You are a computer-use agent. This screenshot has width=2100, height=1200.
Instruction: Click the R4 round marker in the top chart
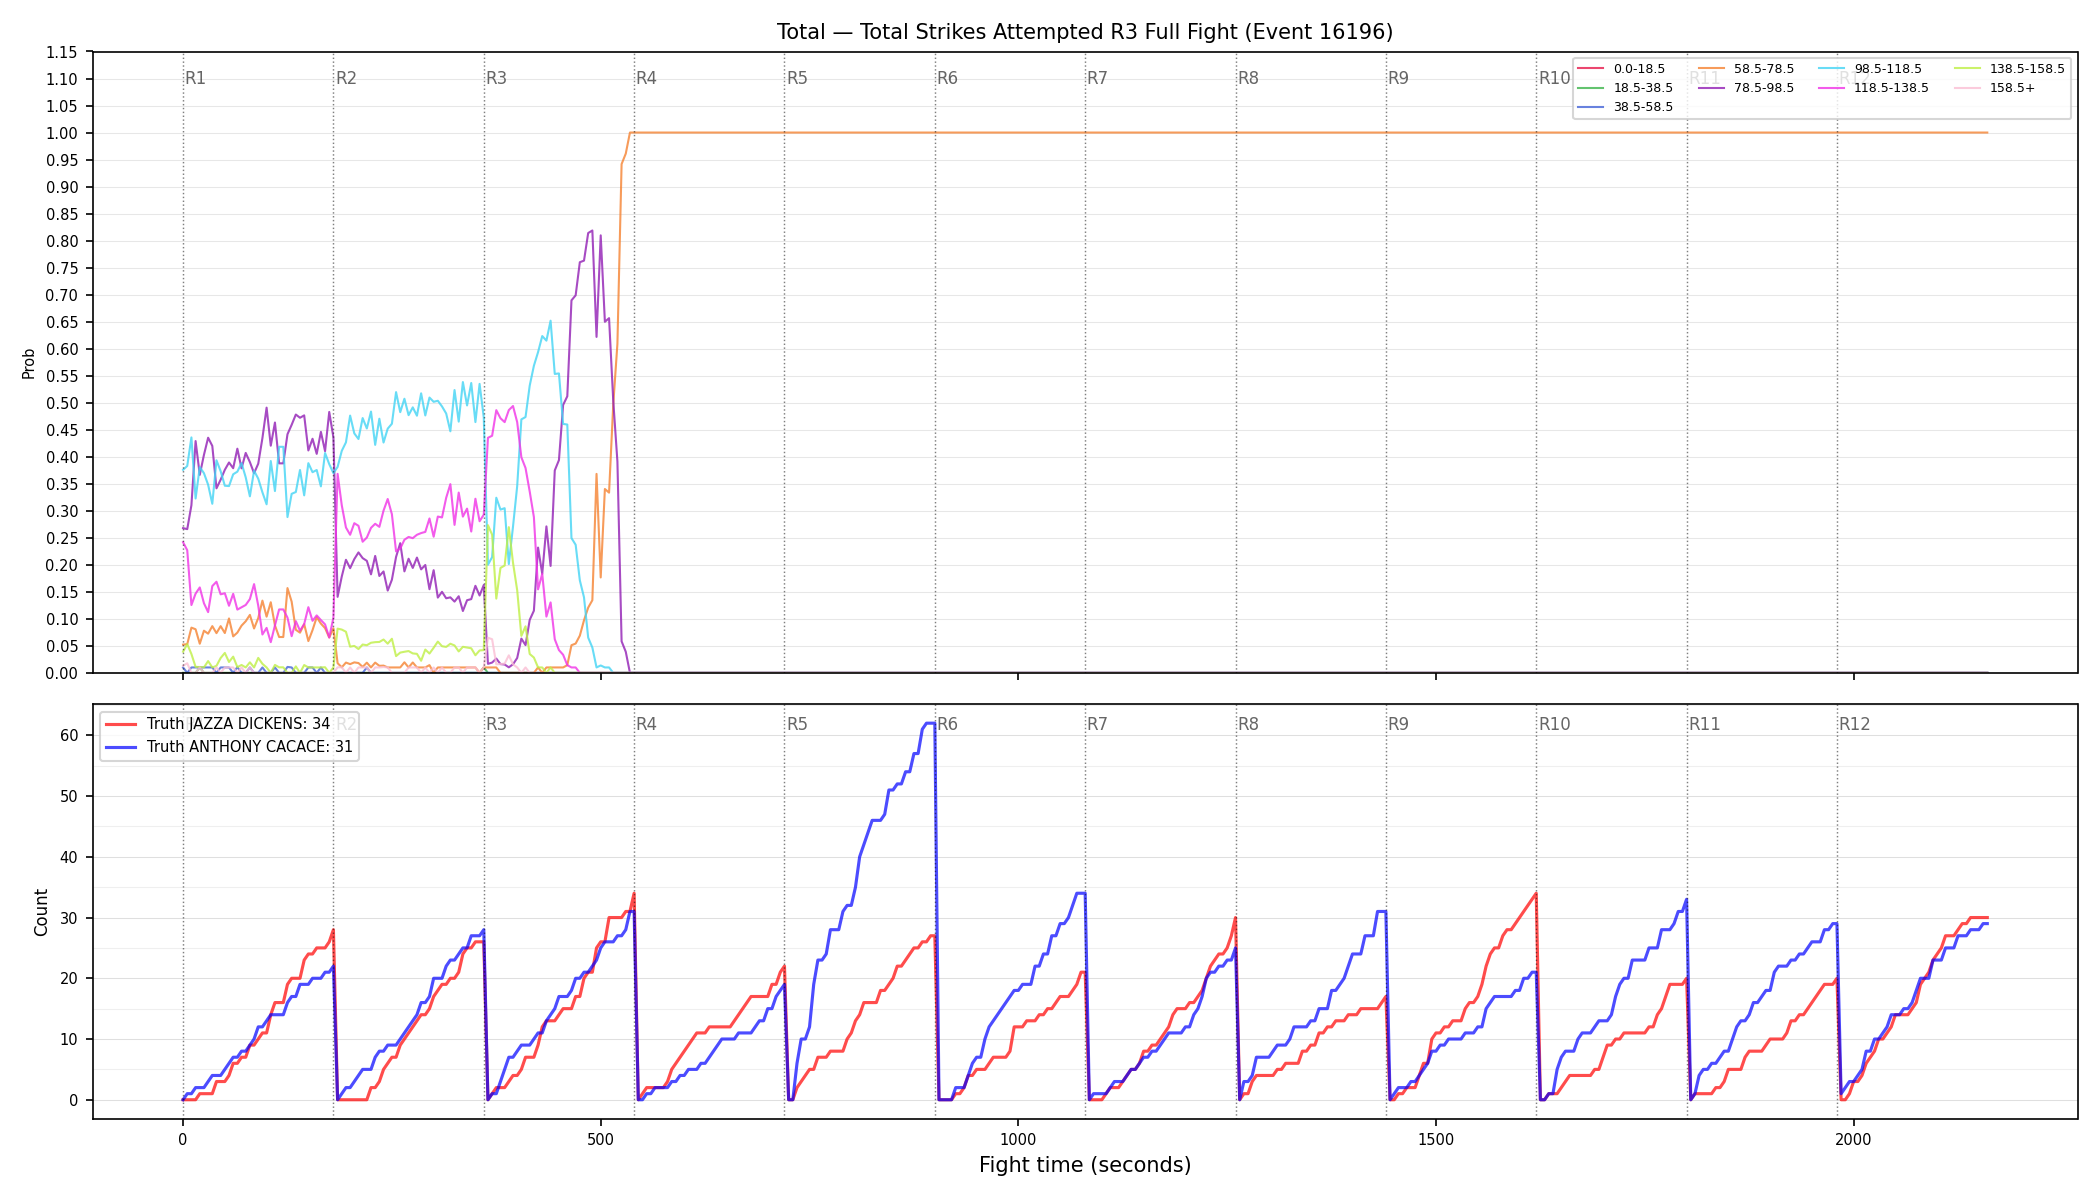(646, 78)
